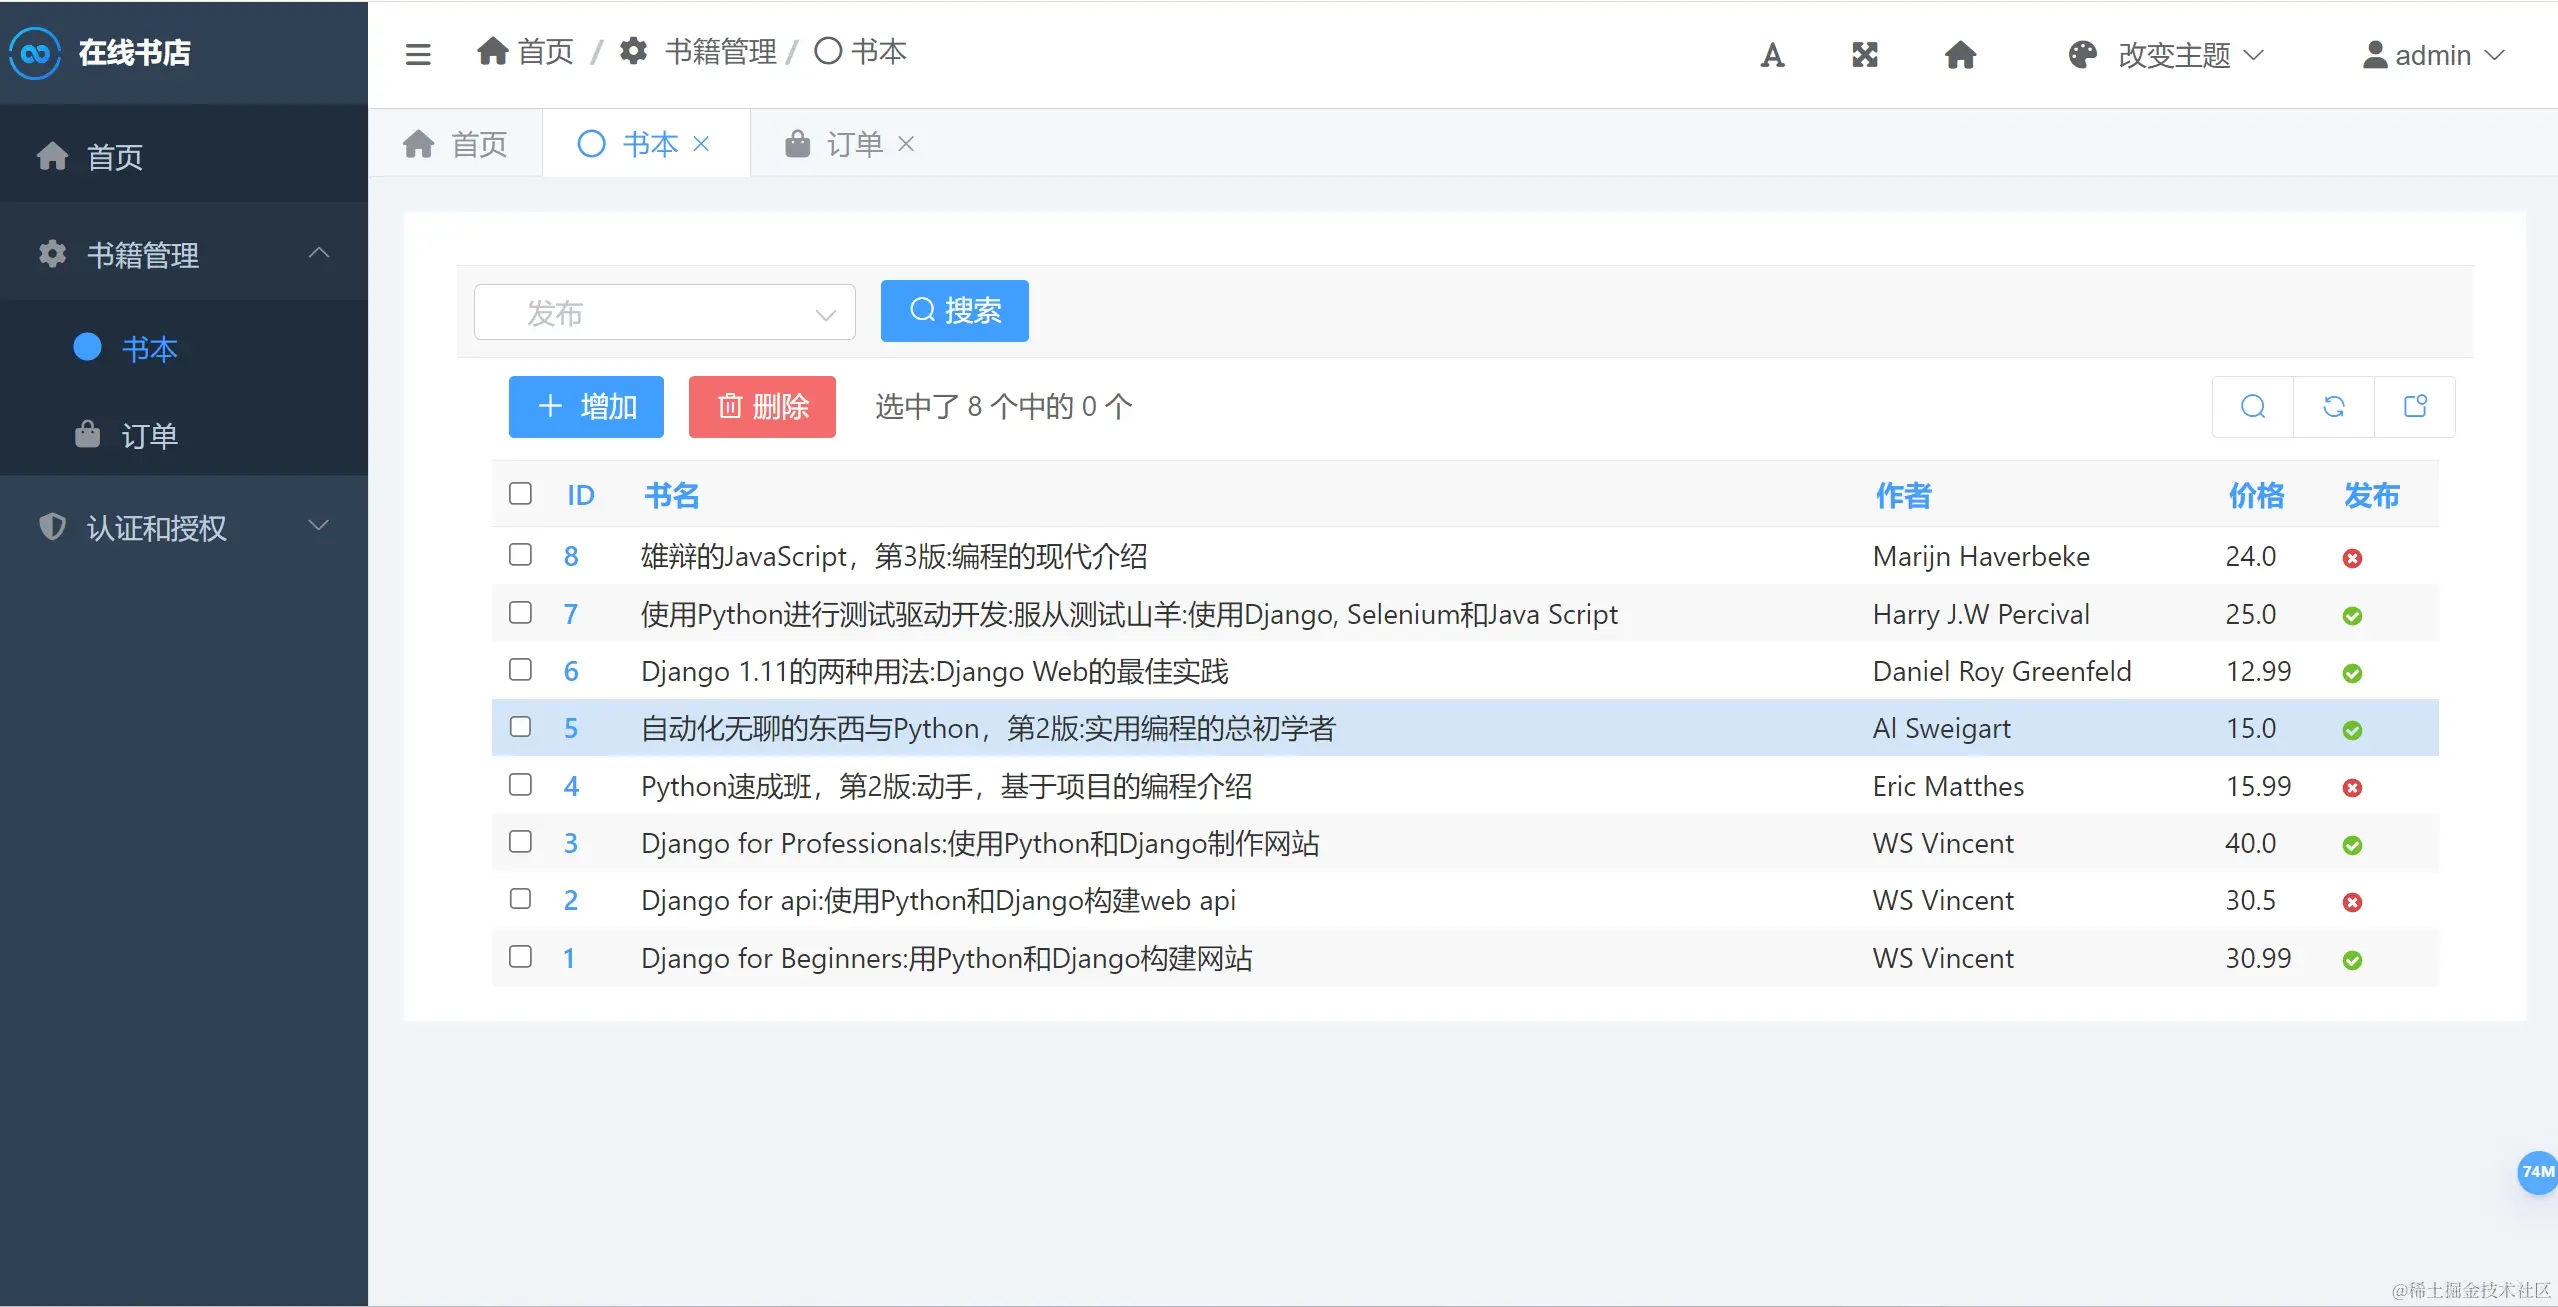This screenshot has width=2558, height=1307.
Task: Click the home icon in top toolbar
Action: pyautogui.click(x=1960, y=55)
